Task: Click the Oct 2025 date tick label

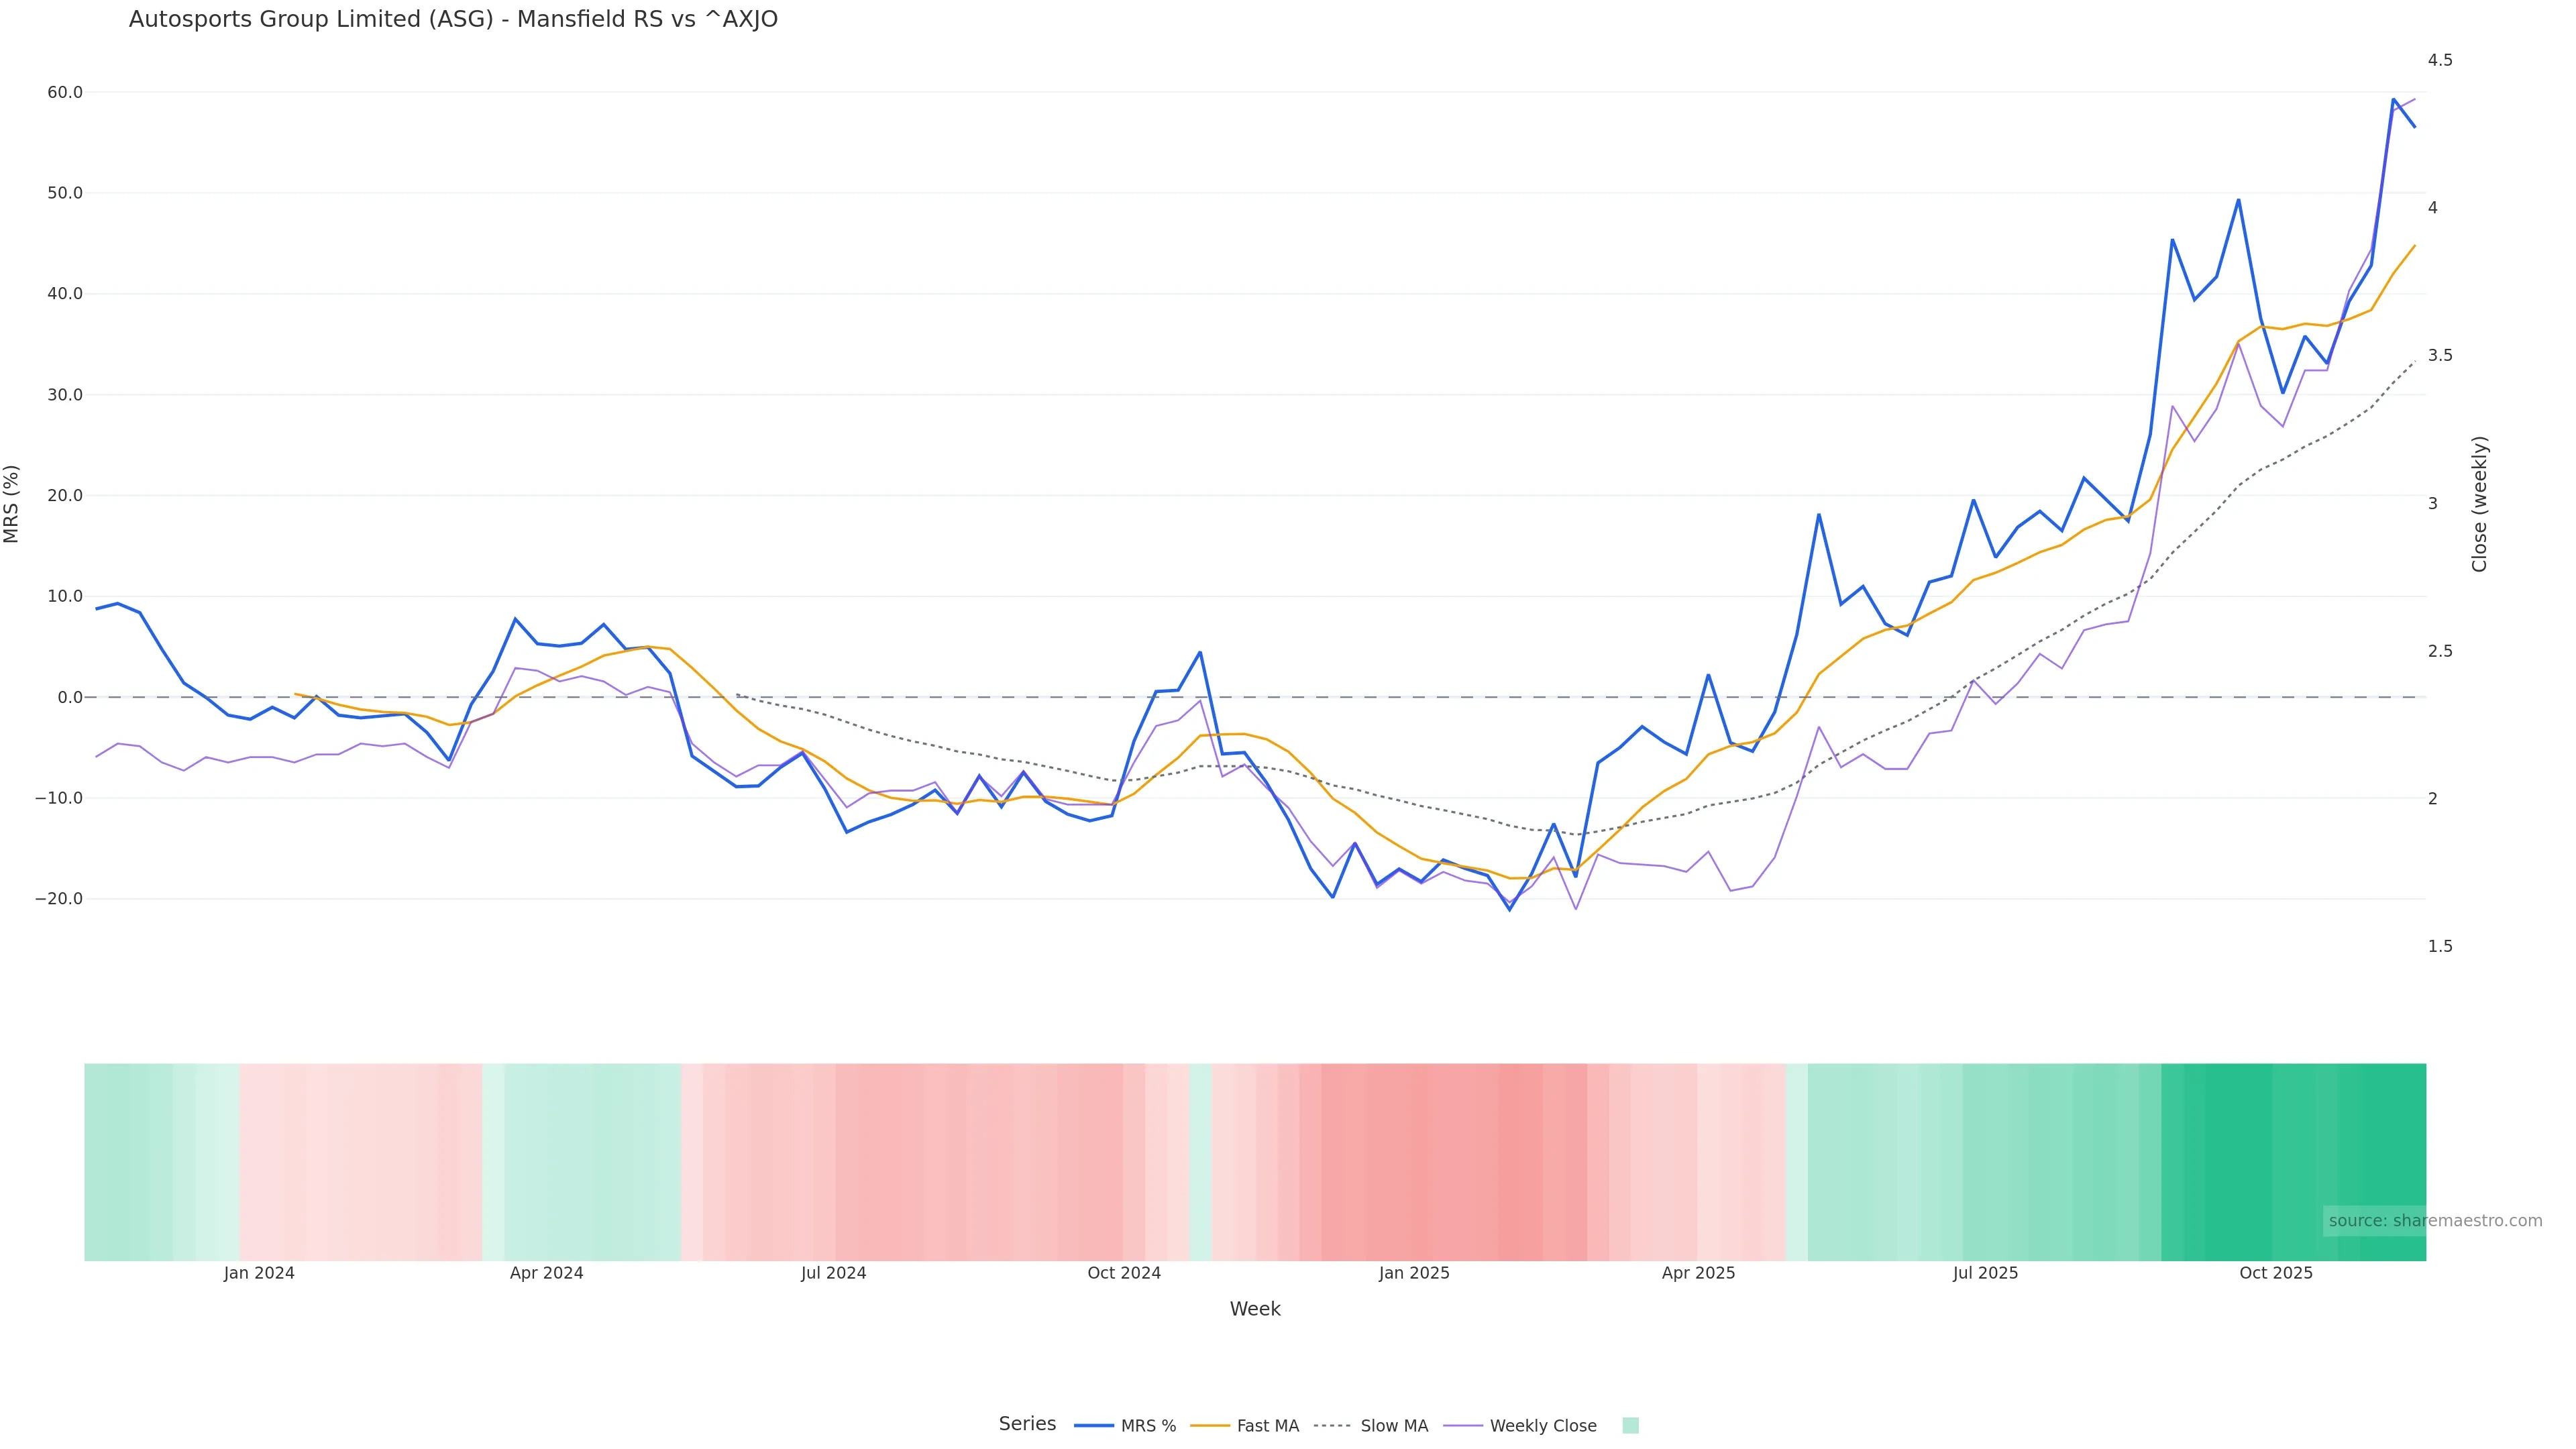Action: click(2275, 1273)
